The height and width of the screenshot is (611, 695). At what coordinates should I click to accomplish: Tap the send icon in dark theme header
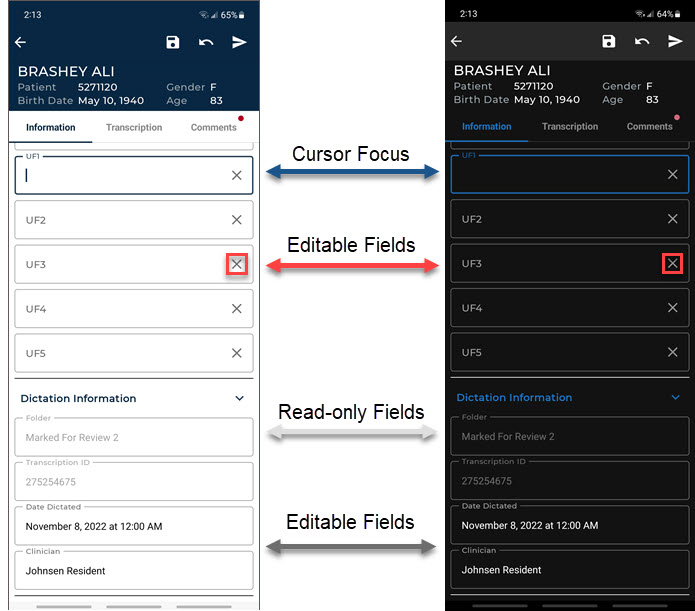[x=675, y=41]
